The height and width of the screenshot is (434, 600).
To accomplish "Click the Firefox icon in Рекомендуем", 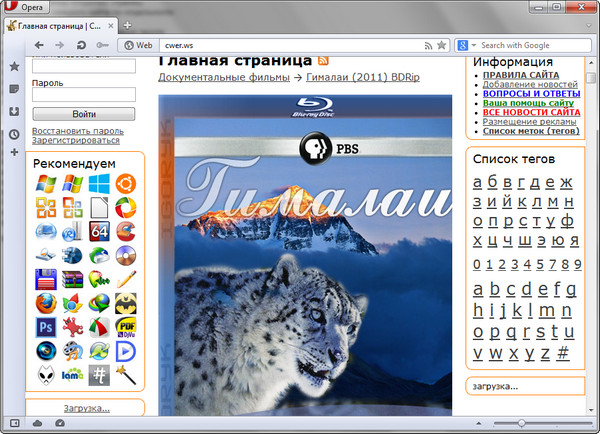I will coord(45,303).
